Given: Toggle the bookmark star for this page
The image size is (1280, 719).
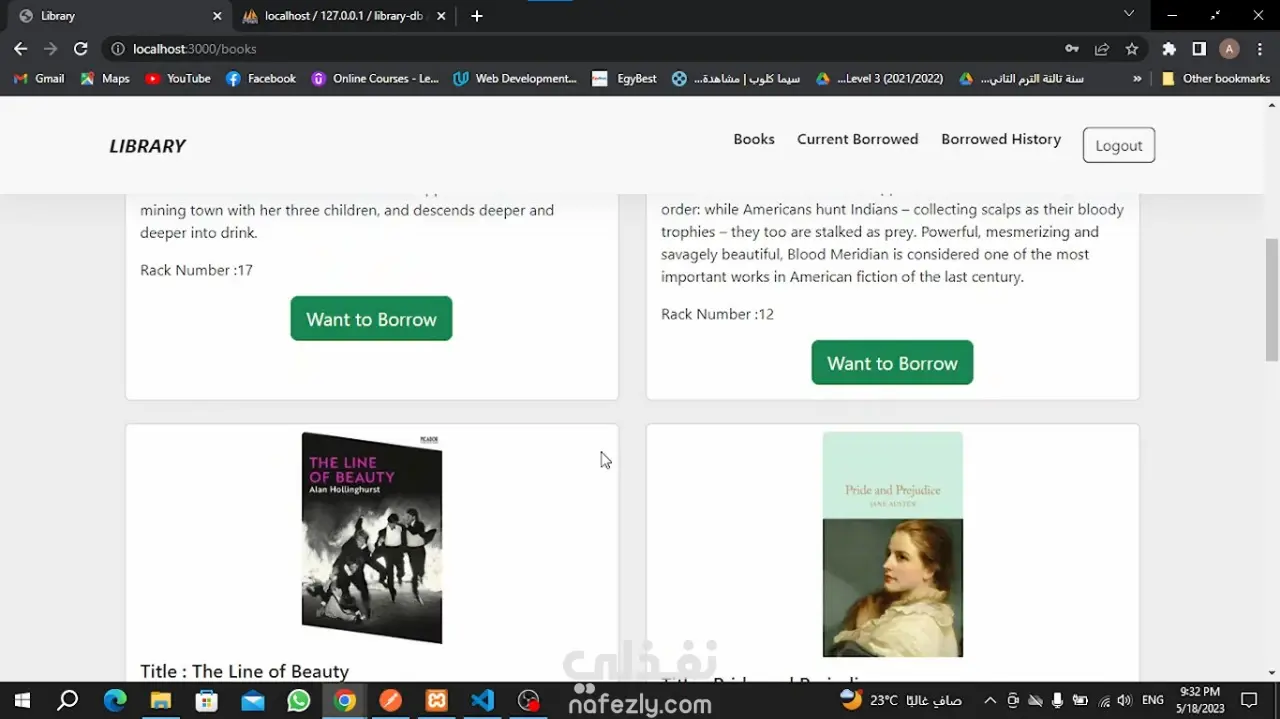Looking at the screenshot, I should pos(1131,48).
